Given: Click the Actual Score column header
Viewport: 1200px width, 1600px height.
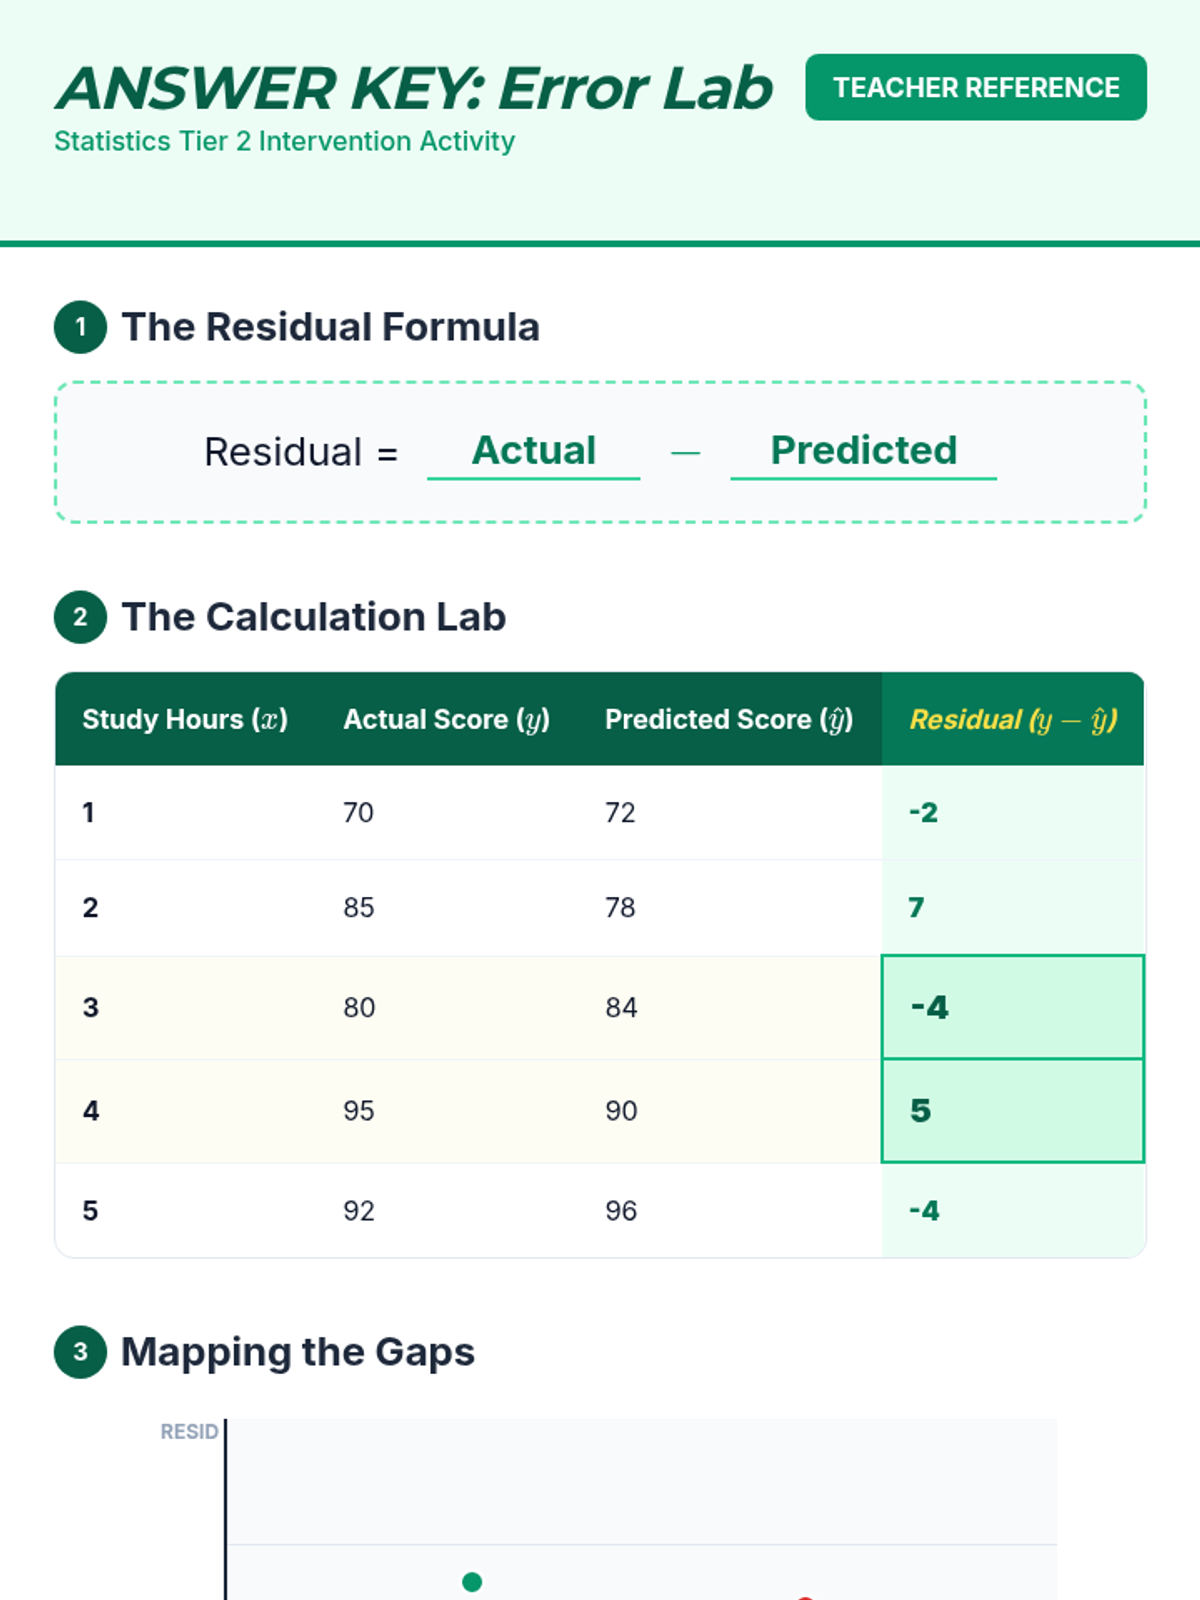Looking at the screenshot, I should pyautogui.click(x=446, y=720).
